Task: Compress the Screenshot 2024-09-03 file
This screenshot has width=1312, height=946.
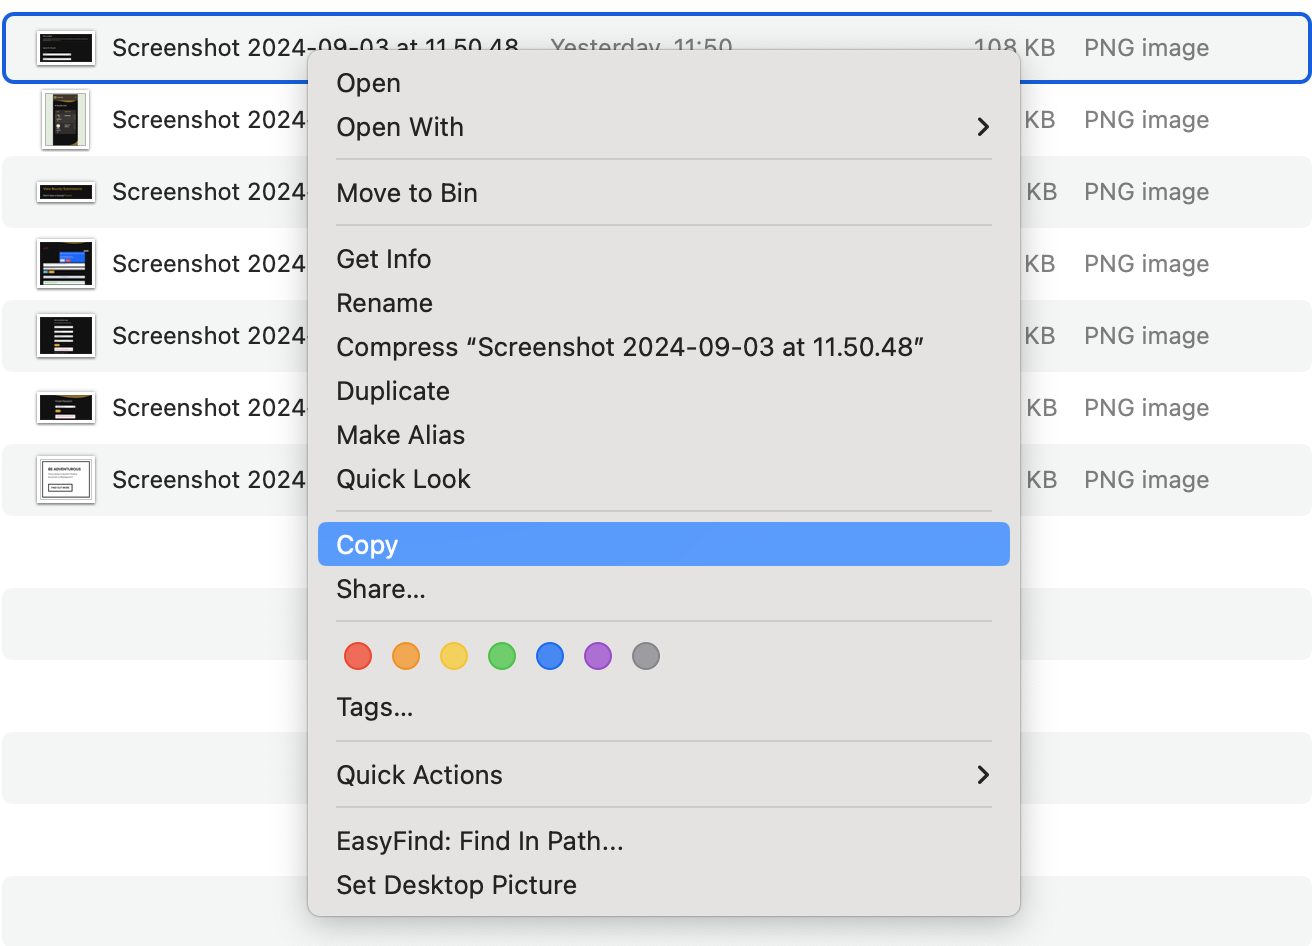Action: 630,347
